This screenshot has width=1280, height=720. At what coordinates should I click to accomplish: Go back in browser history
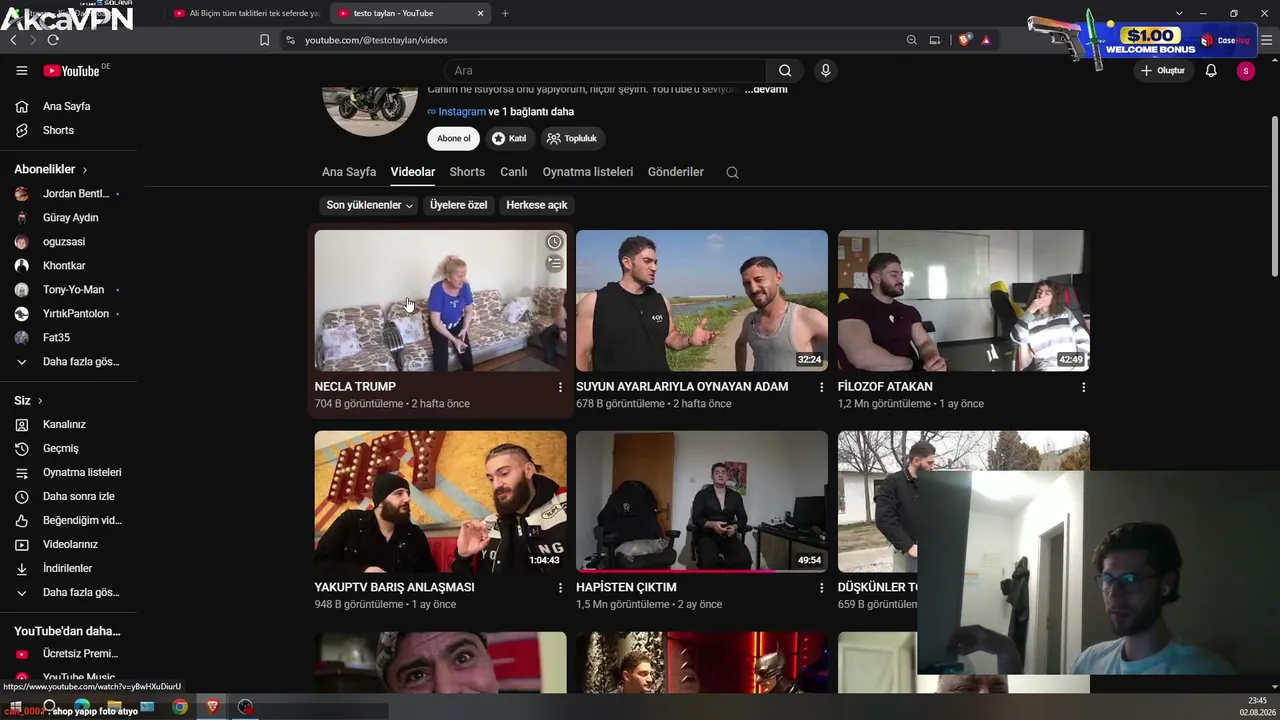pyautogui.click(x=13, y=40)
